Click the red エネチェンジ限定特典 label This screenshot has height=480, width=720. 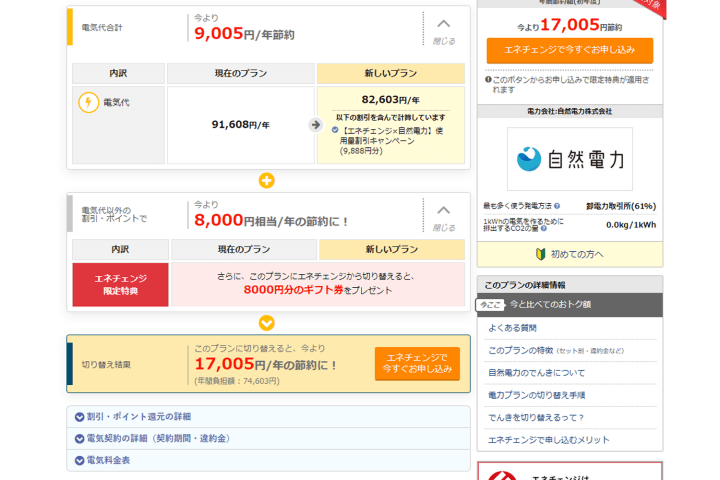coord(120,285)
